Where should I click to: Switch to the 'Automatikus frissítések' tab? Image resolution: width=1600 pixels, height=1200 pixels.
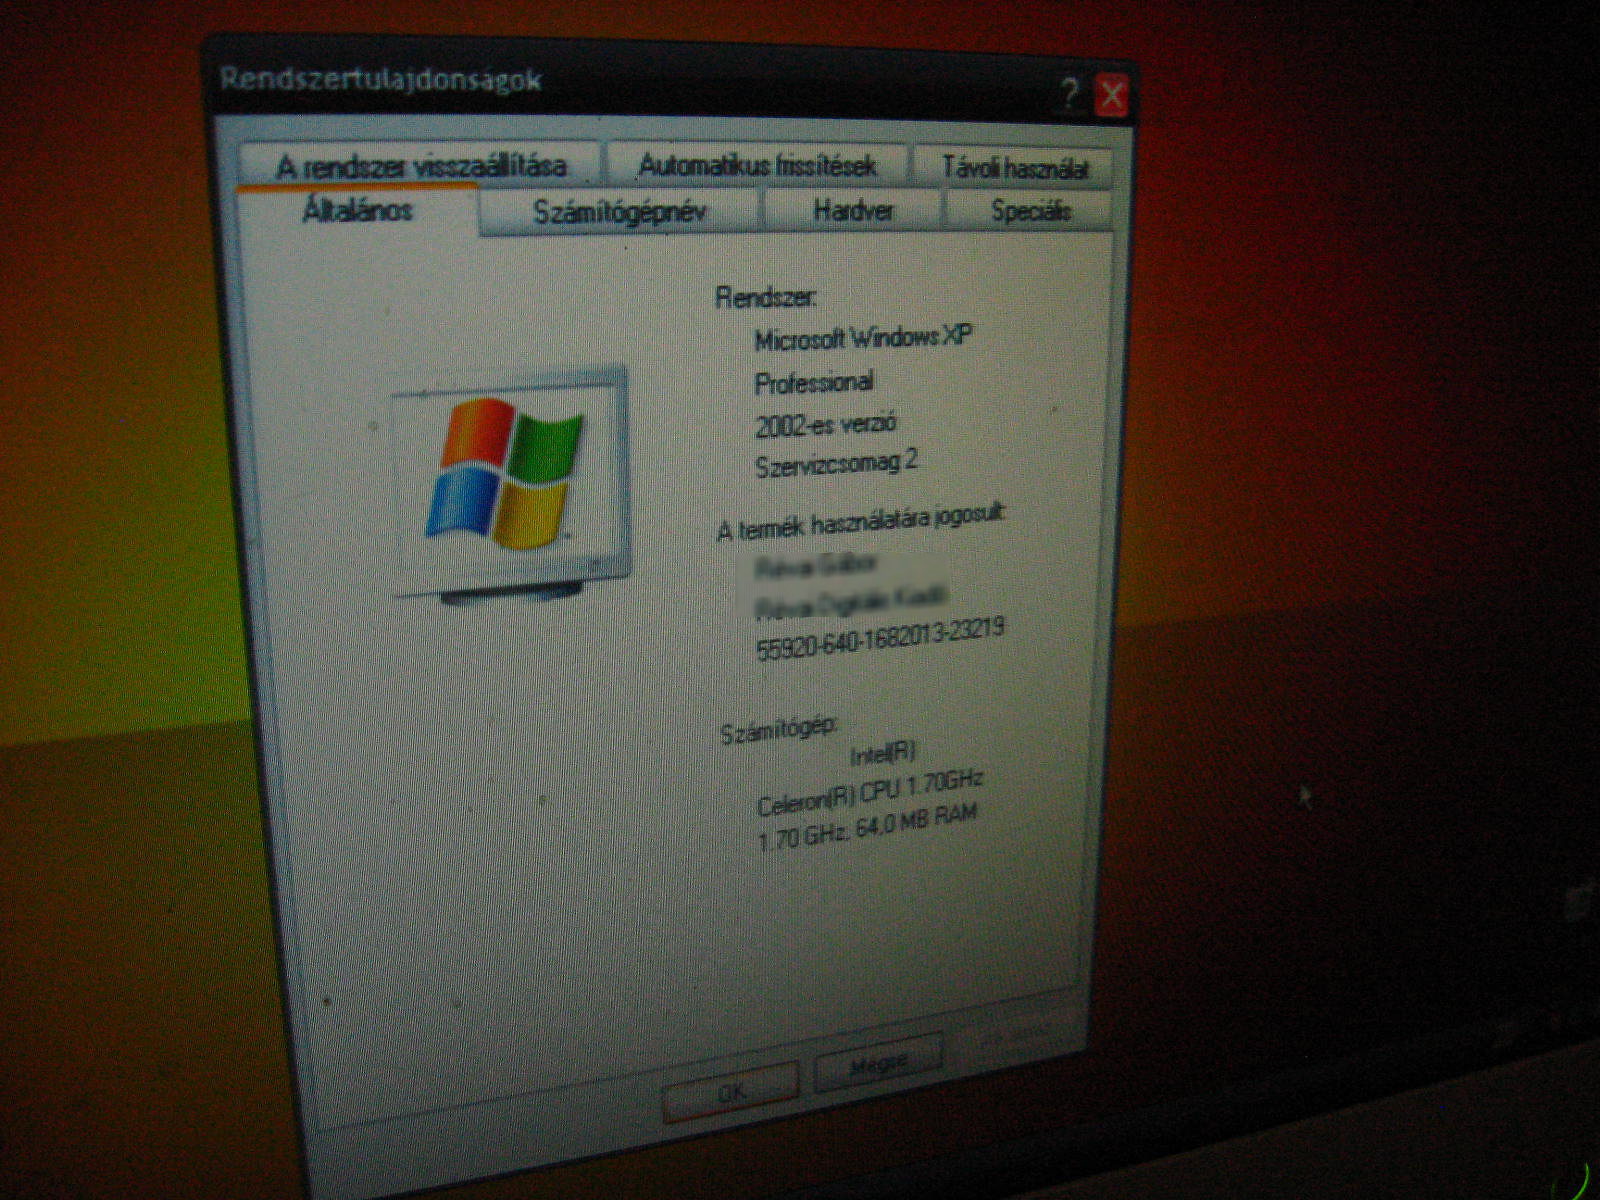pos(757,164)
